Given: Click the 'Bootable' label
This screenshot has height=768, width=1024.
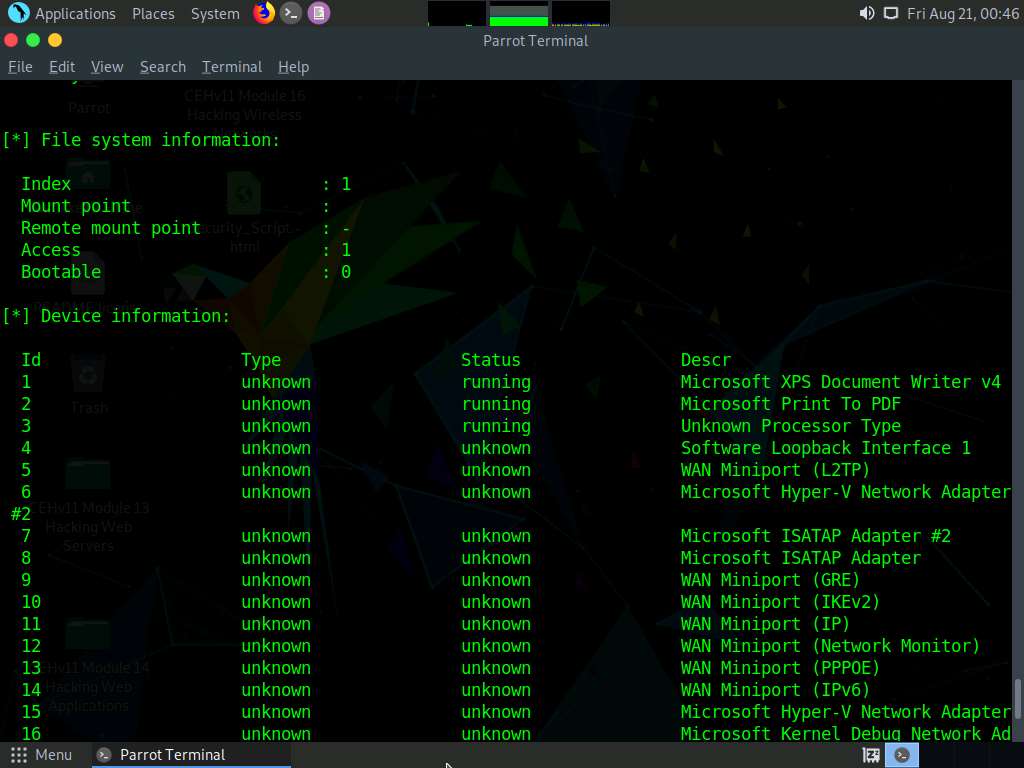Looking at the screenshot, I should pyautogui.click(x=61, y=272).
